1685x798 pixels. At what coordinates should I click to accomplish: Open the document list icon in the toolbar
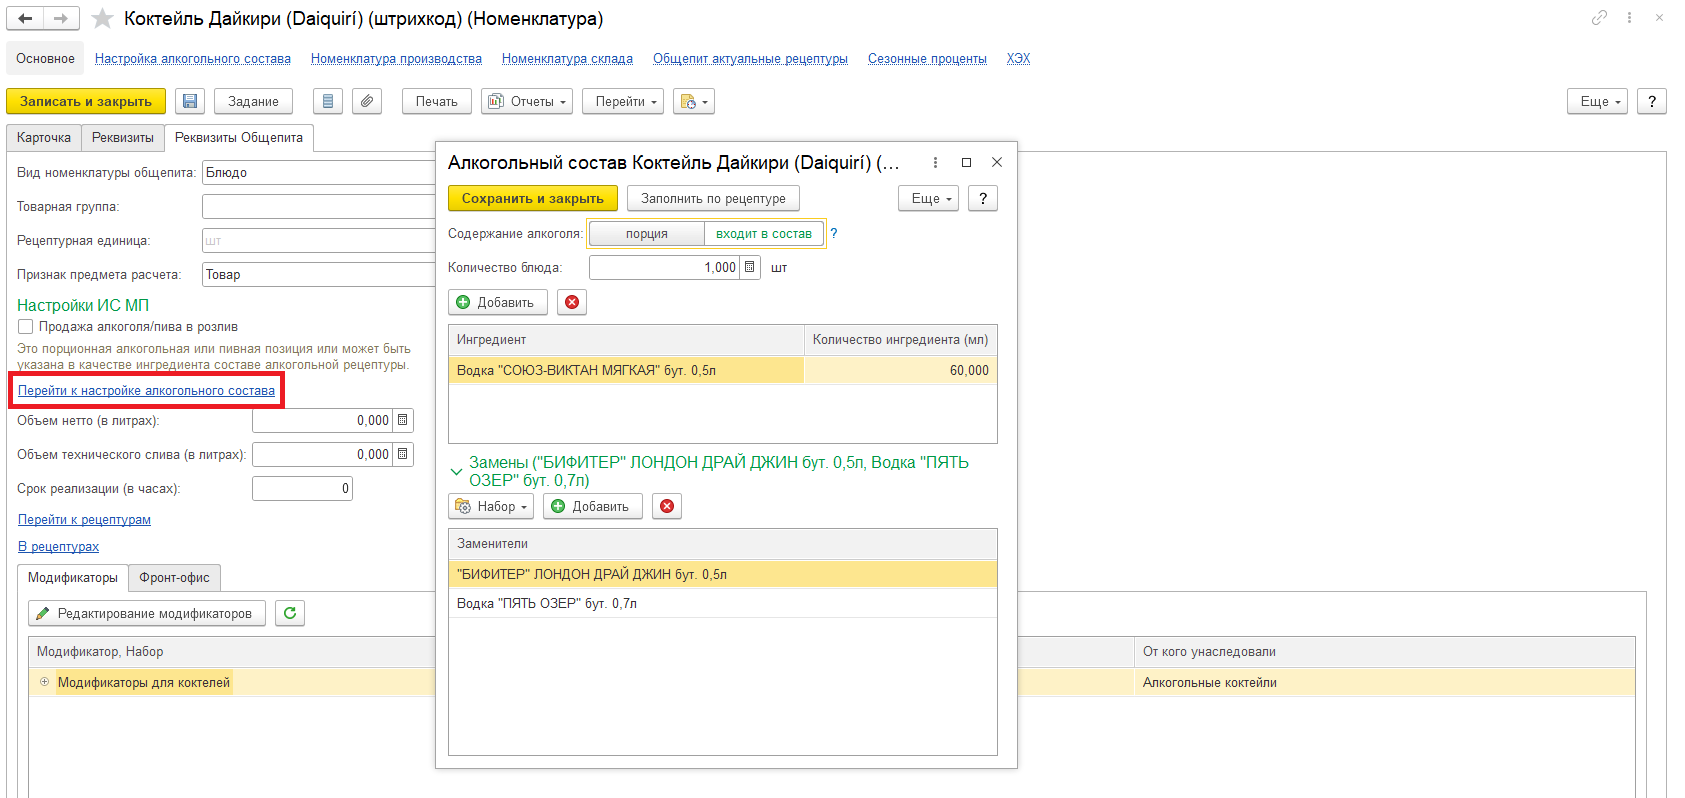[x=328, y=101]
